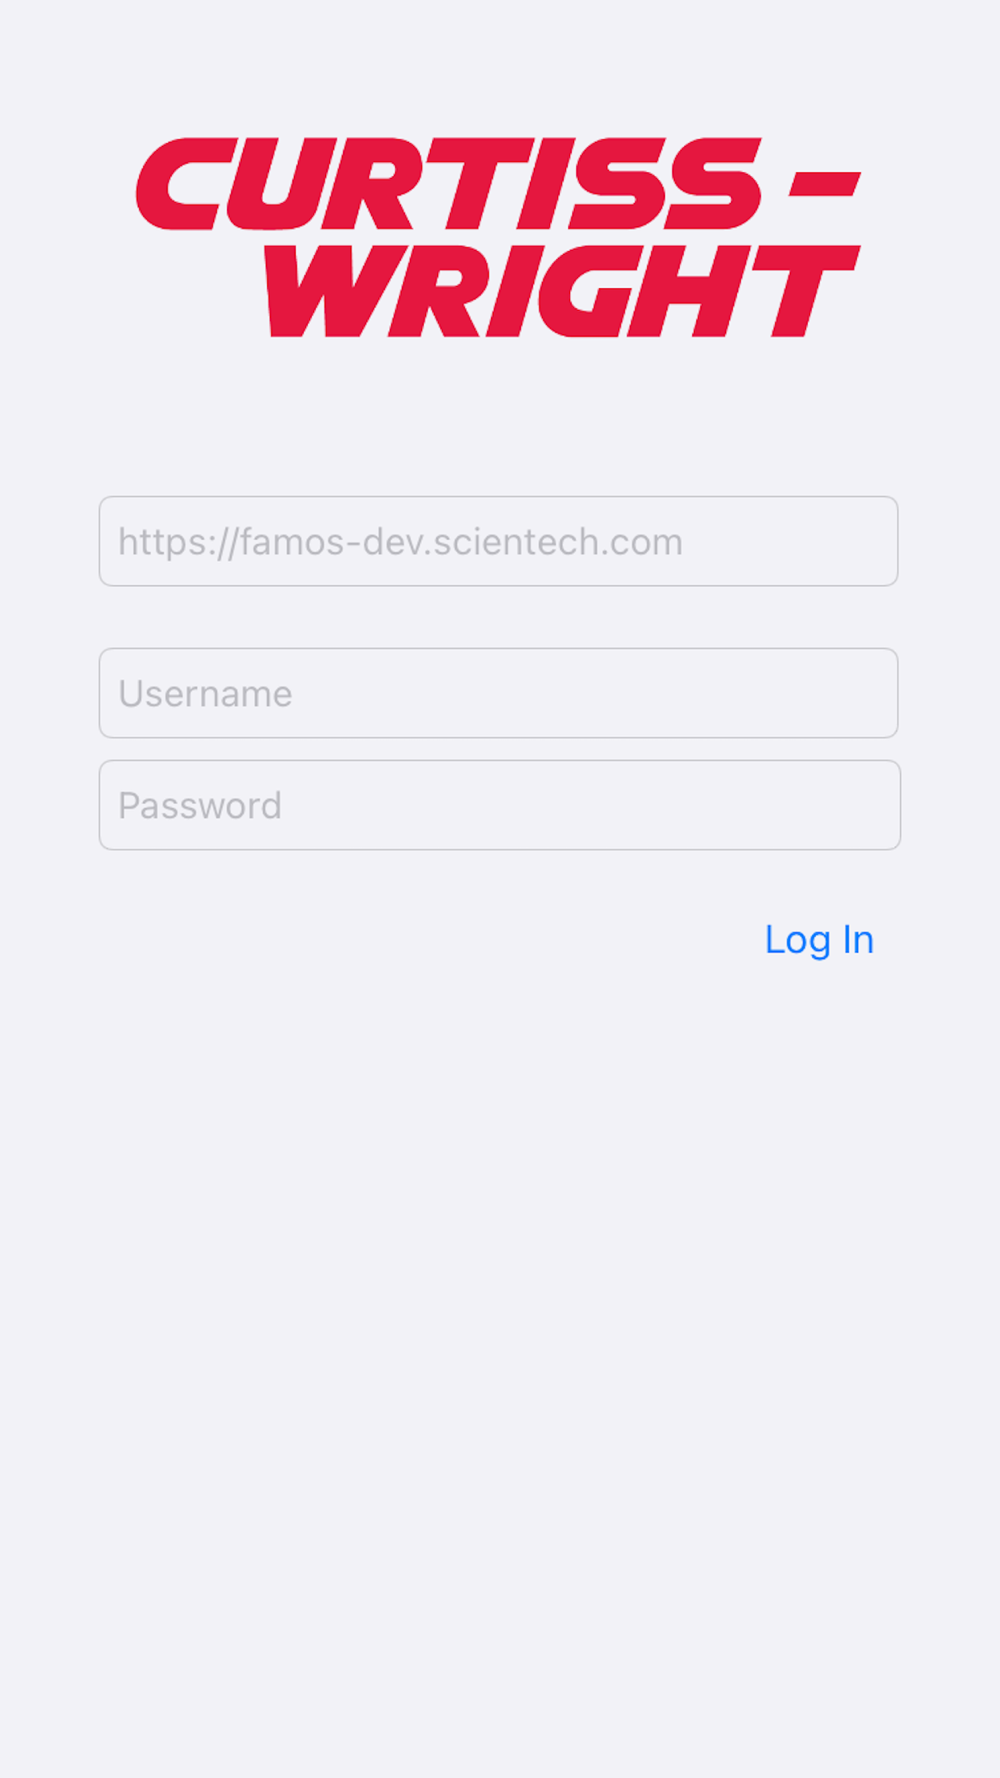Image resolution: width=1000 pixels, height=1778 pixels.
Task: Activate the Username text box
Action: point(498,693)
